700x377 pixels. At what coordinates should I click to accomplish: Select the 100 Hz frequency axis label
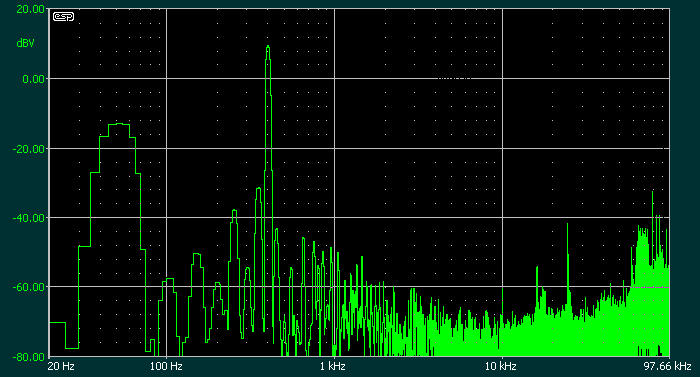pos(166,367)
